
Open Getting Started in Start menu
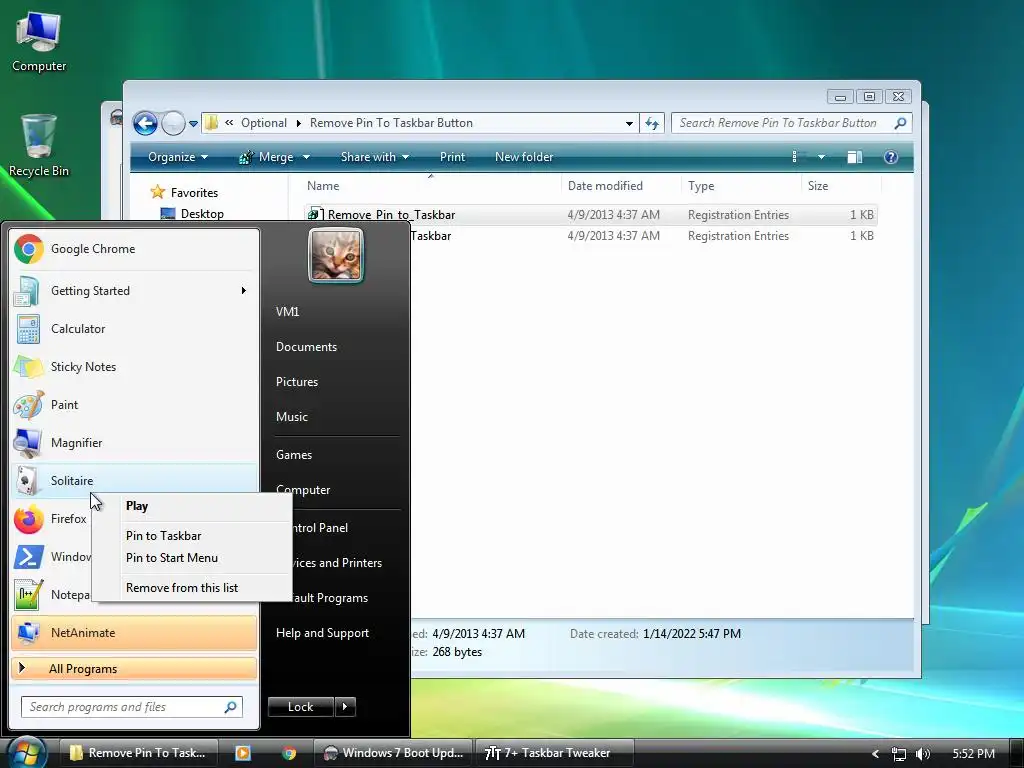click(x=134, y=291)
